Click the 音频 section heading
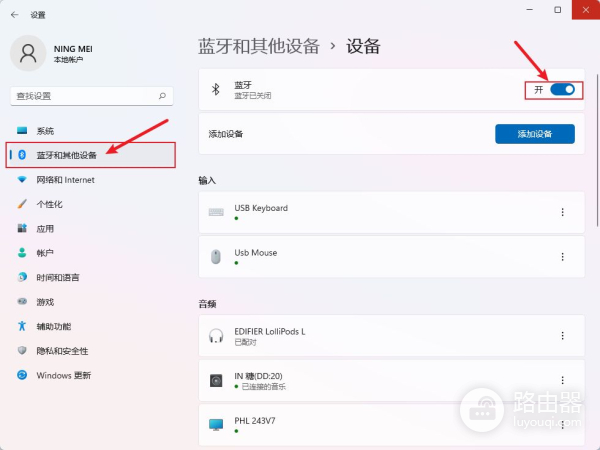 [x=207, y=304]
